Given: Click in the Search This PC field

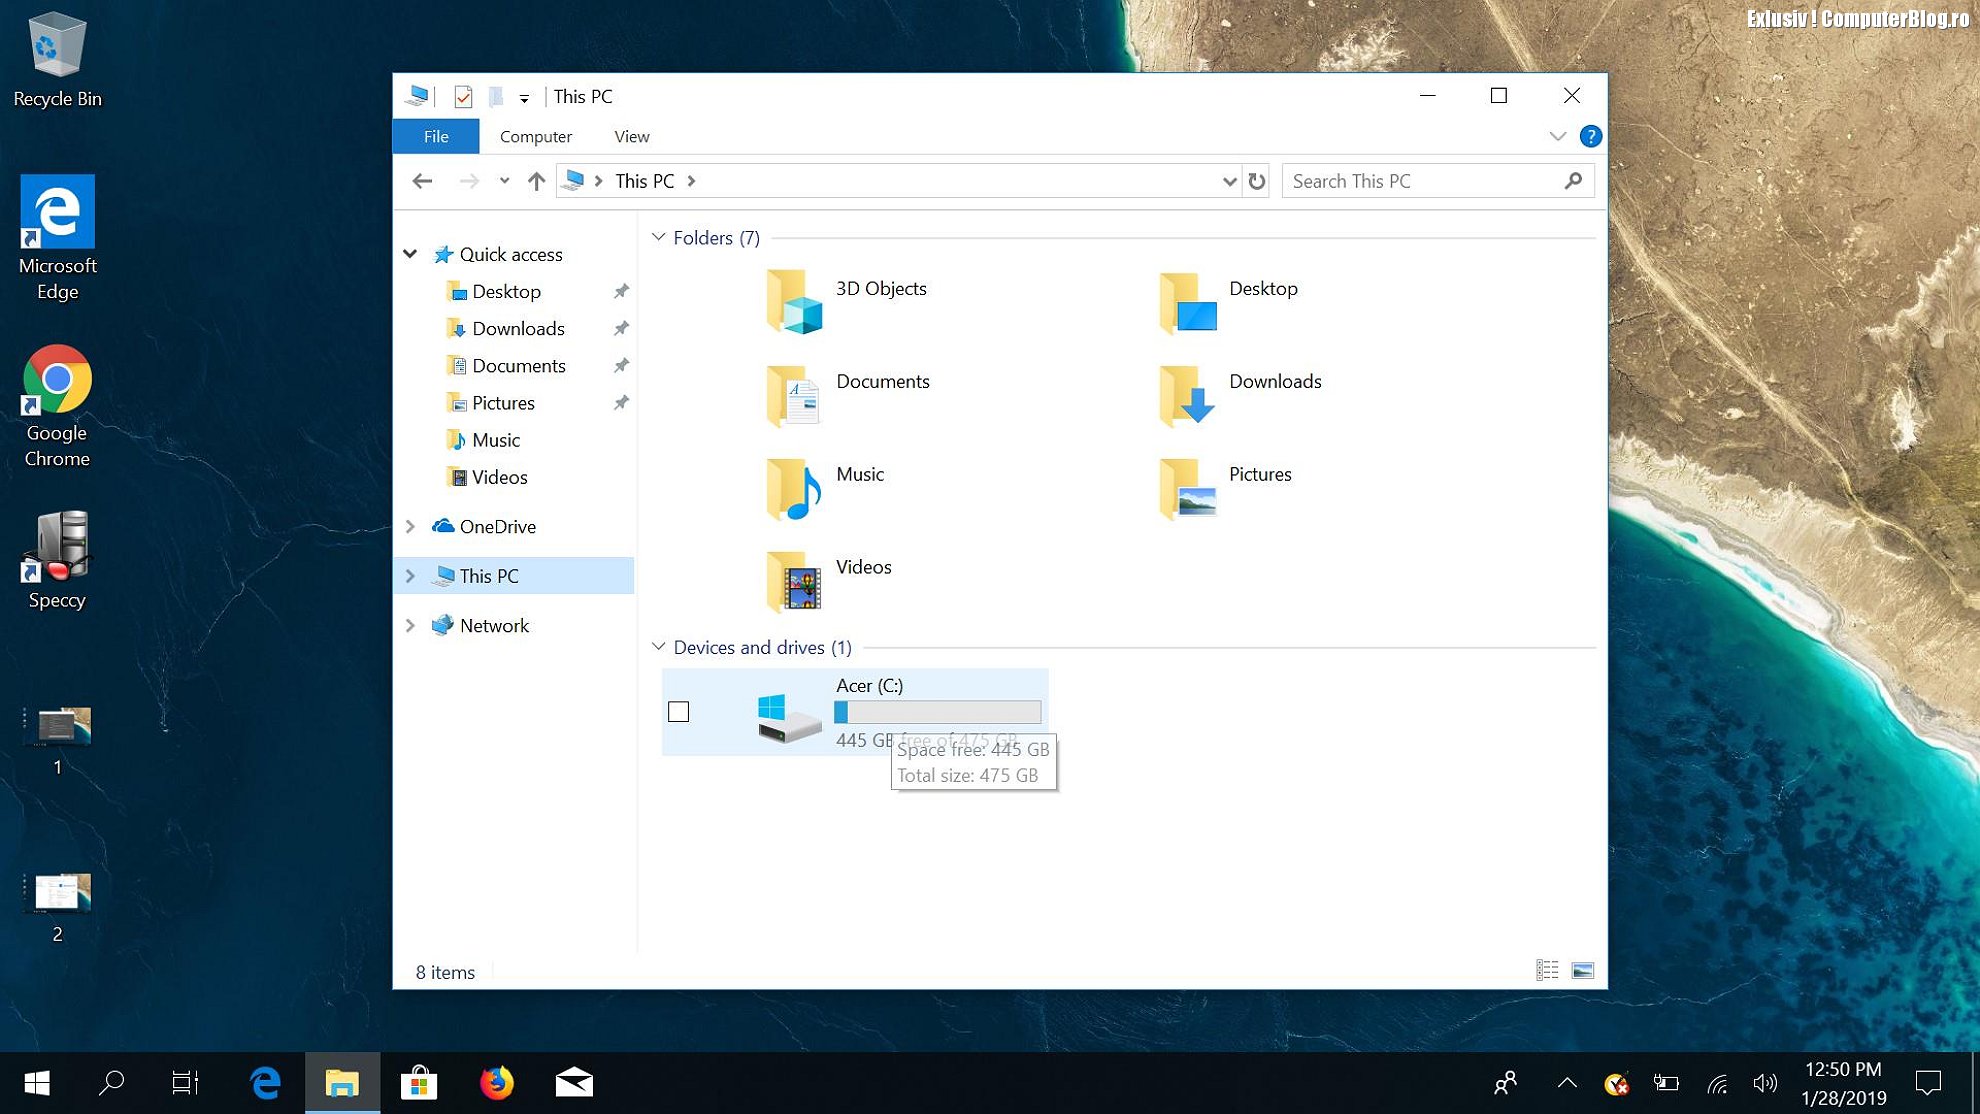Looking at the screenshot, I should (x=1420, y=181).
